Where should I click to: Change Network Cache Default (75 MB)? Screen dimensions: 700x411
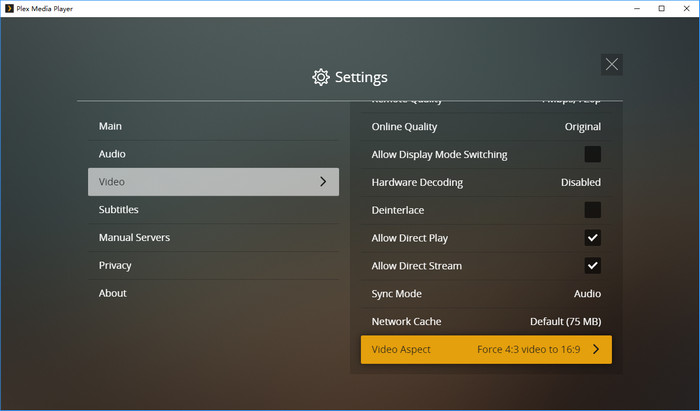coord(565,321)
